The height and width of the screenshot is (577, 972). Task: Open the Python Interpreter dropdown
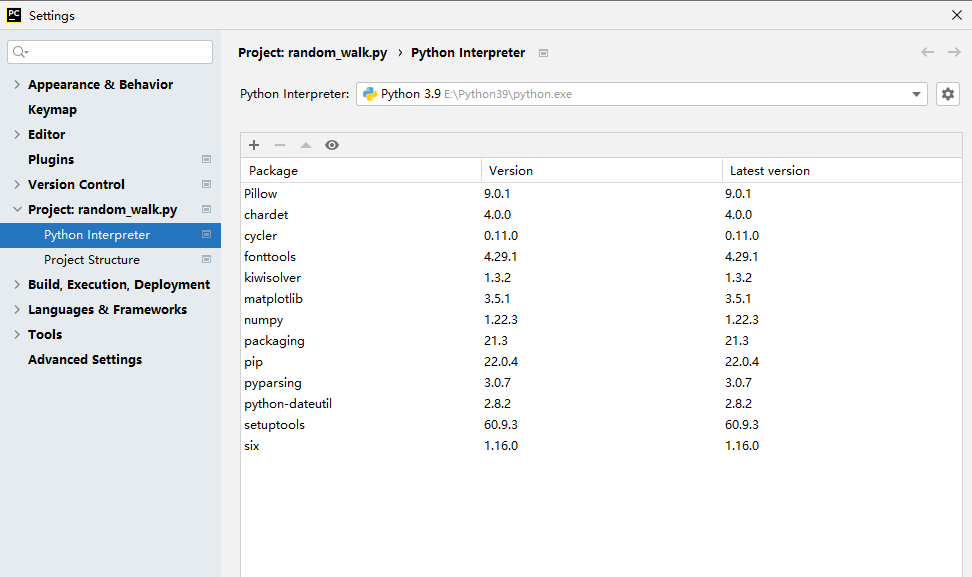coord(915,93)
